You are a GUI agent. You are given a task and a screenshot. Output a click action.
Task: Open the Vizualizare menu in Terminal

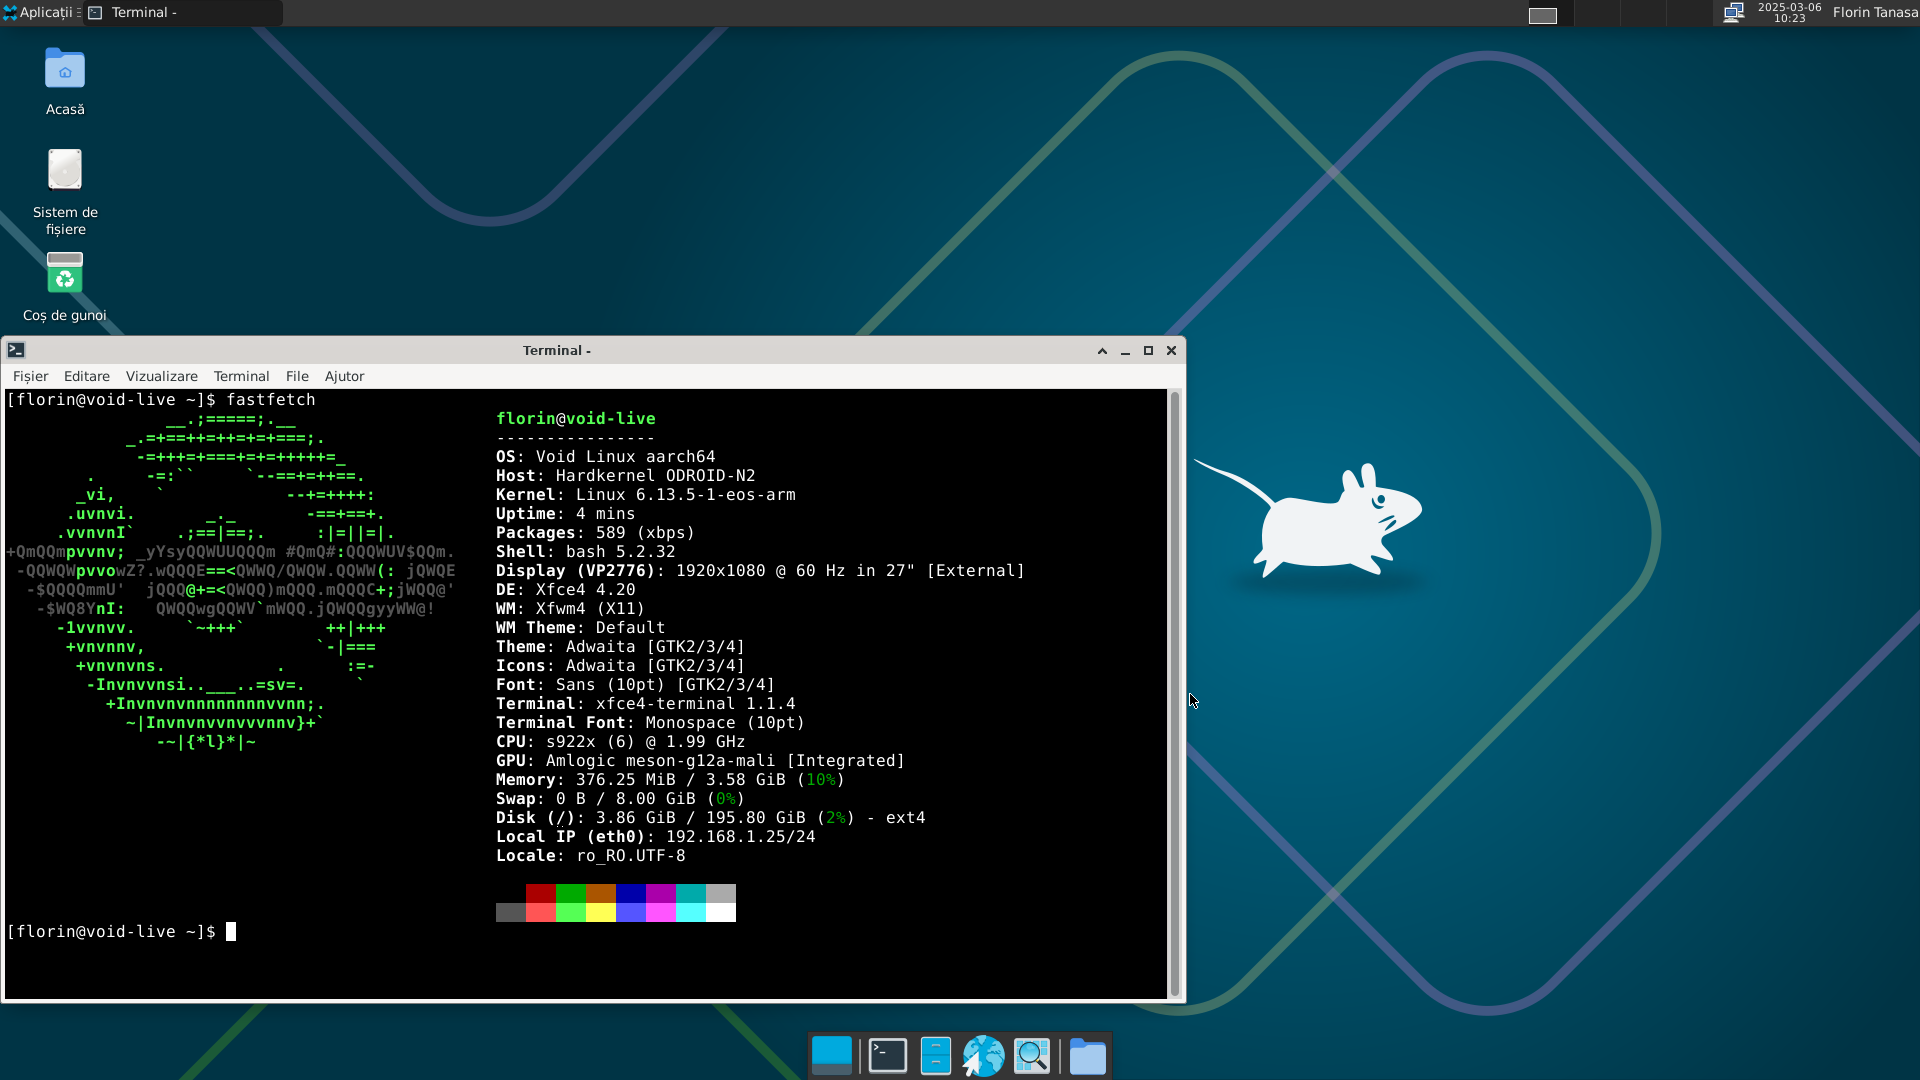[161, 376]
